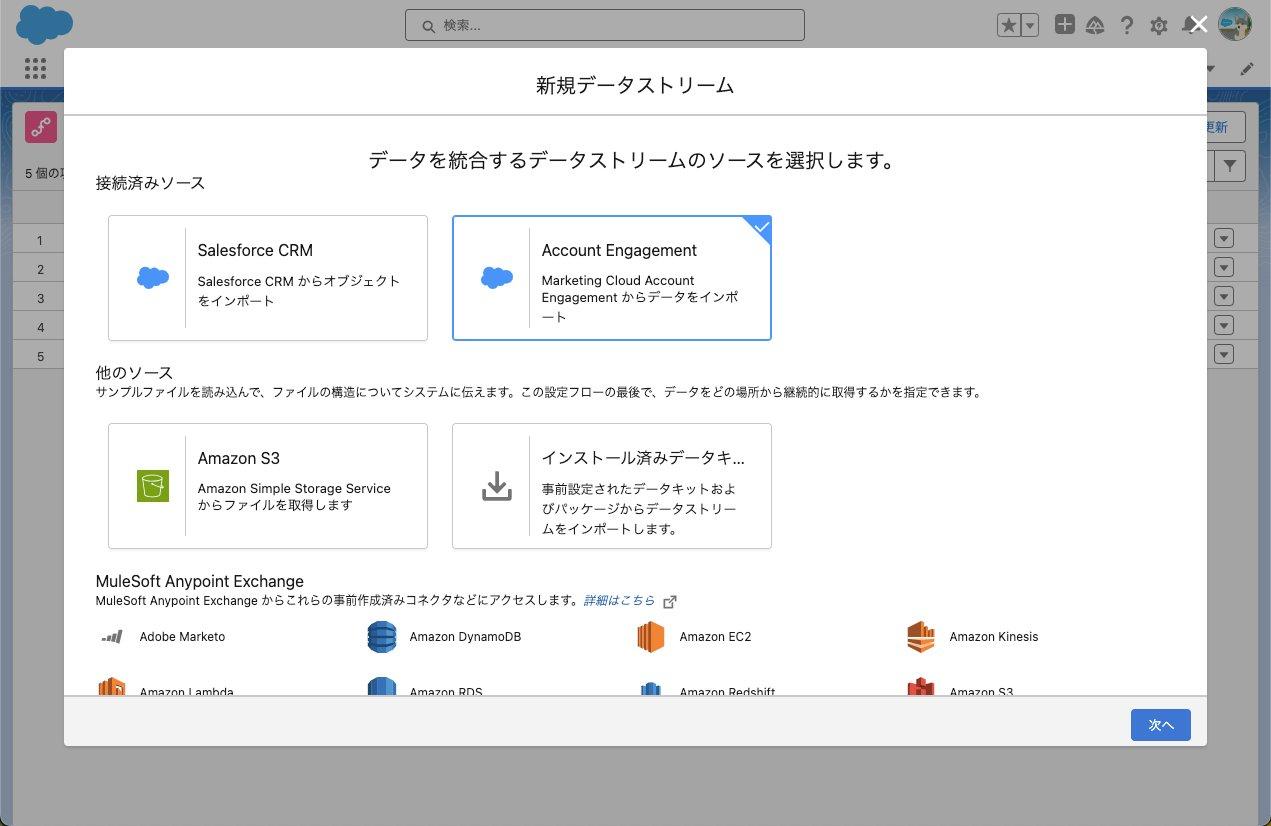
Task: Close the new data stream dialog
Action: (1199, 25)
